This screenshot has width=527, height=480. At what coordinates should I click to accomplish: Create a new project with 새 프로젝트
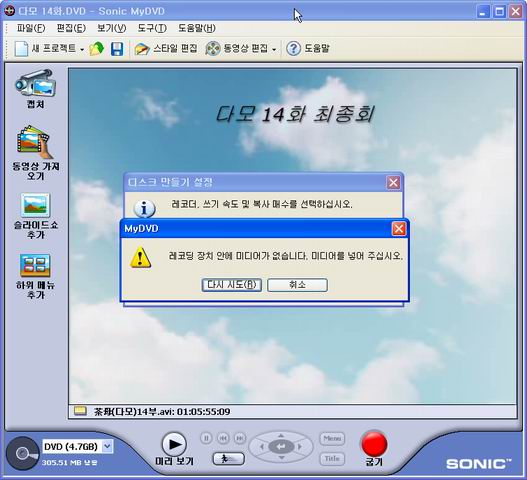(45, 49)
